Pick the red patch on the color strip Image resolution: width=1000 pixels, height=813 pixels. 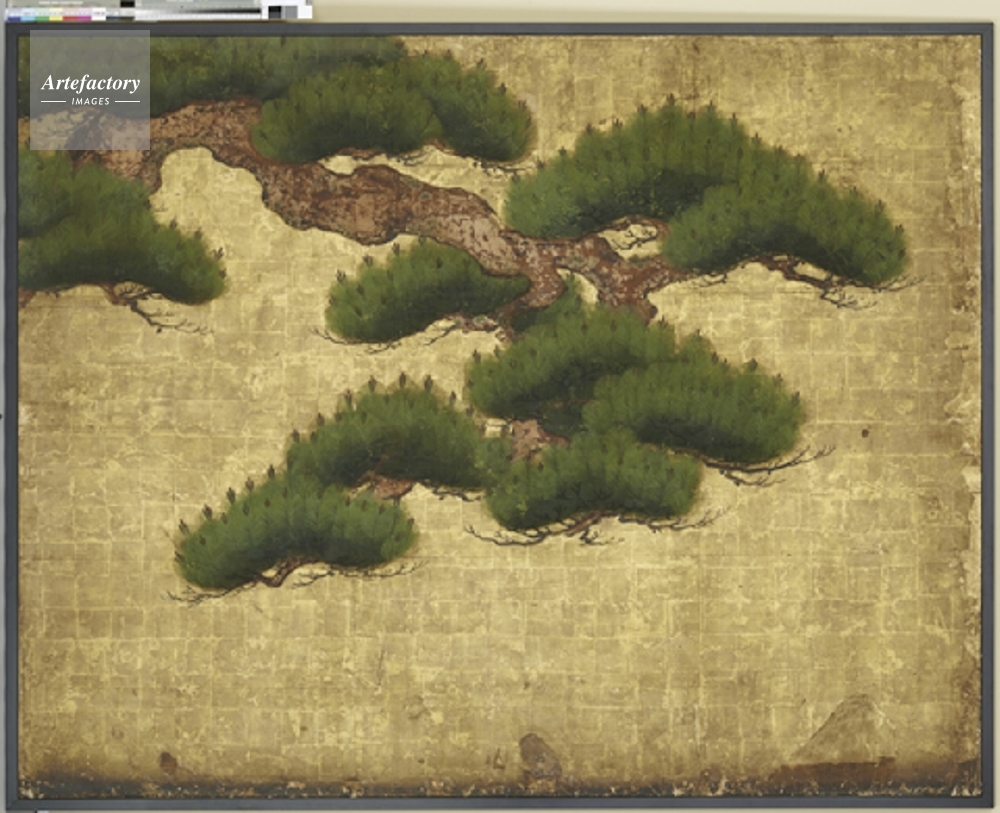(69, 17)
